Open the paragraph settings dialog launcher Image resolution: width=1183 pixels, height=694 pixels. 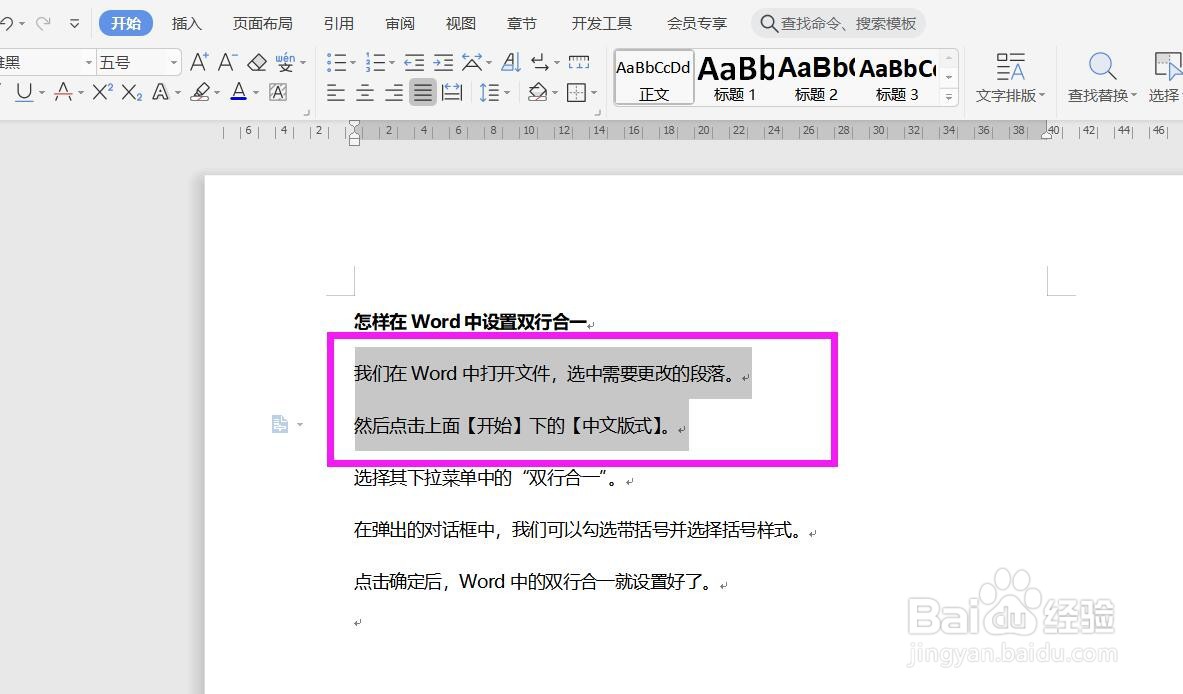point(598,113)
